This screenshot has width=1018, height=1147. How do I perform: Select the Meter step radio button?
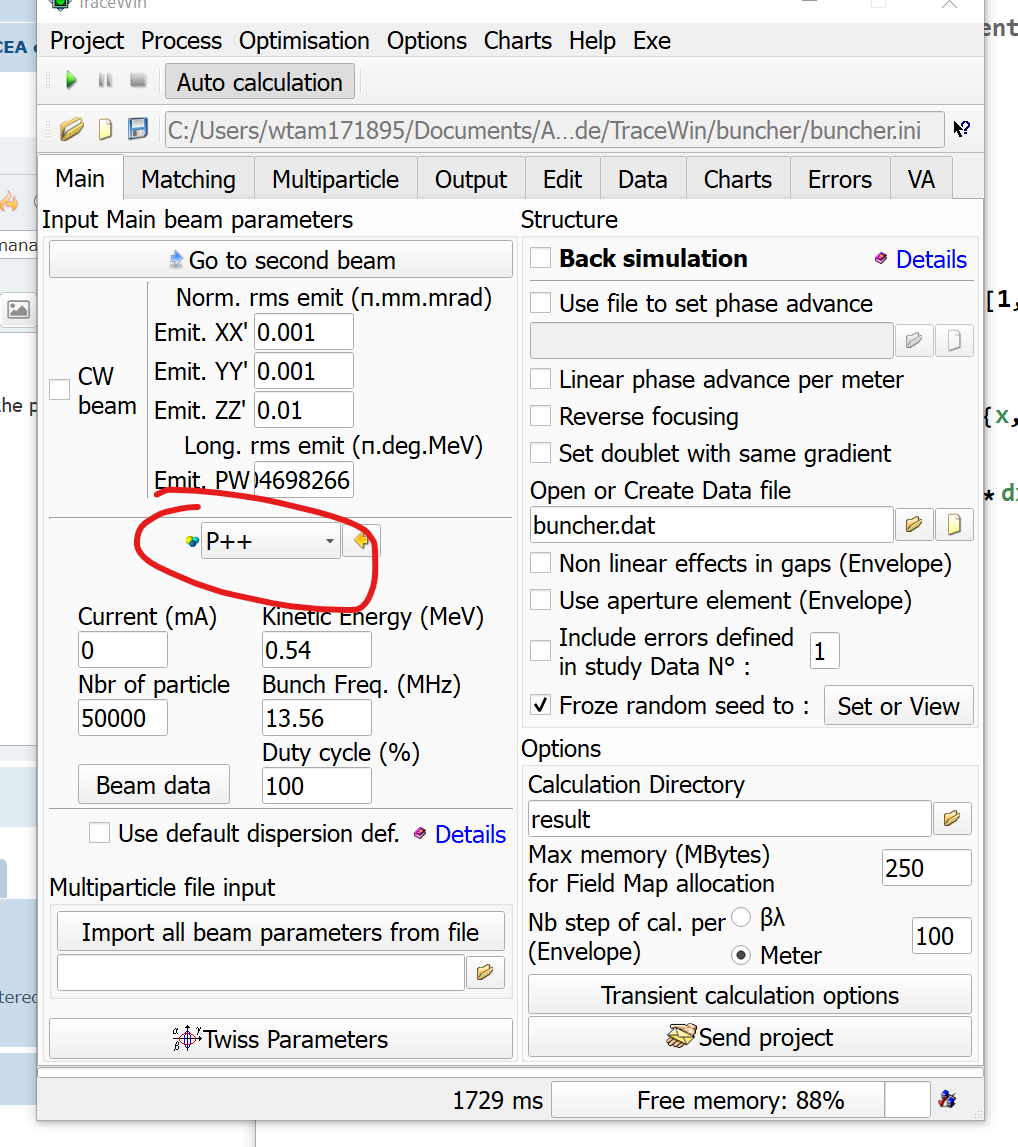tap(741, 955)
